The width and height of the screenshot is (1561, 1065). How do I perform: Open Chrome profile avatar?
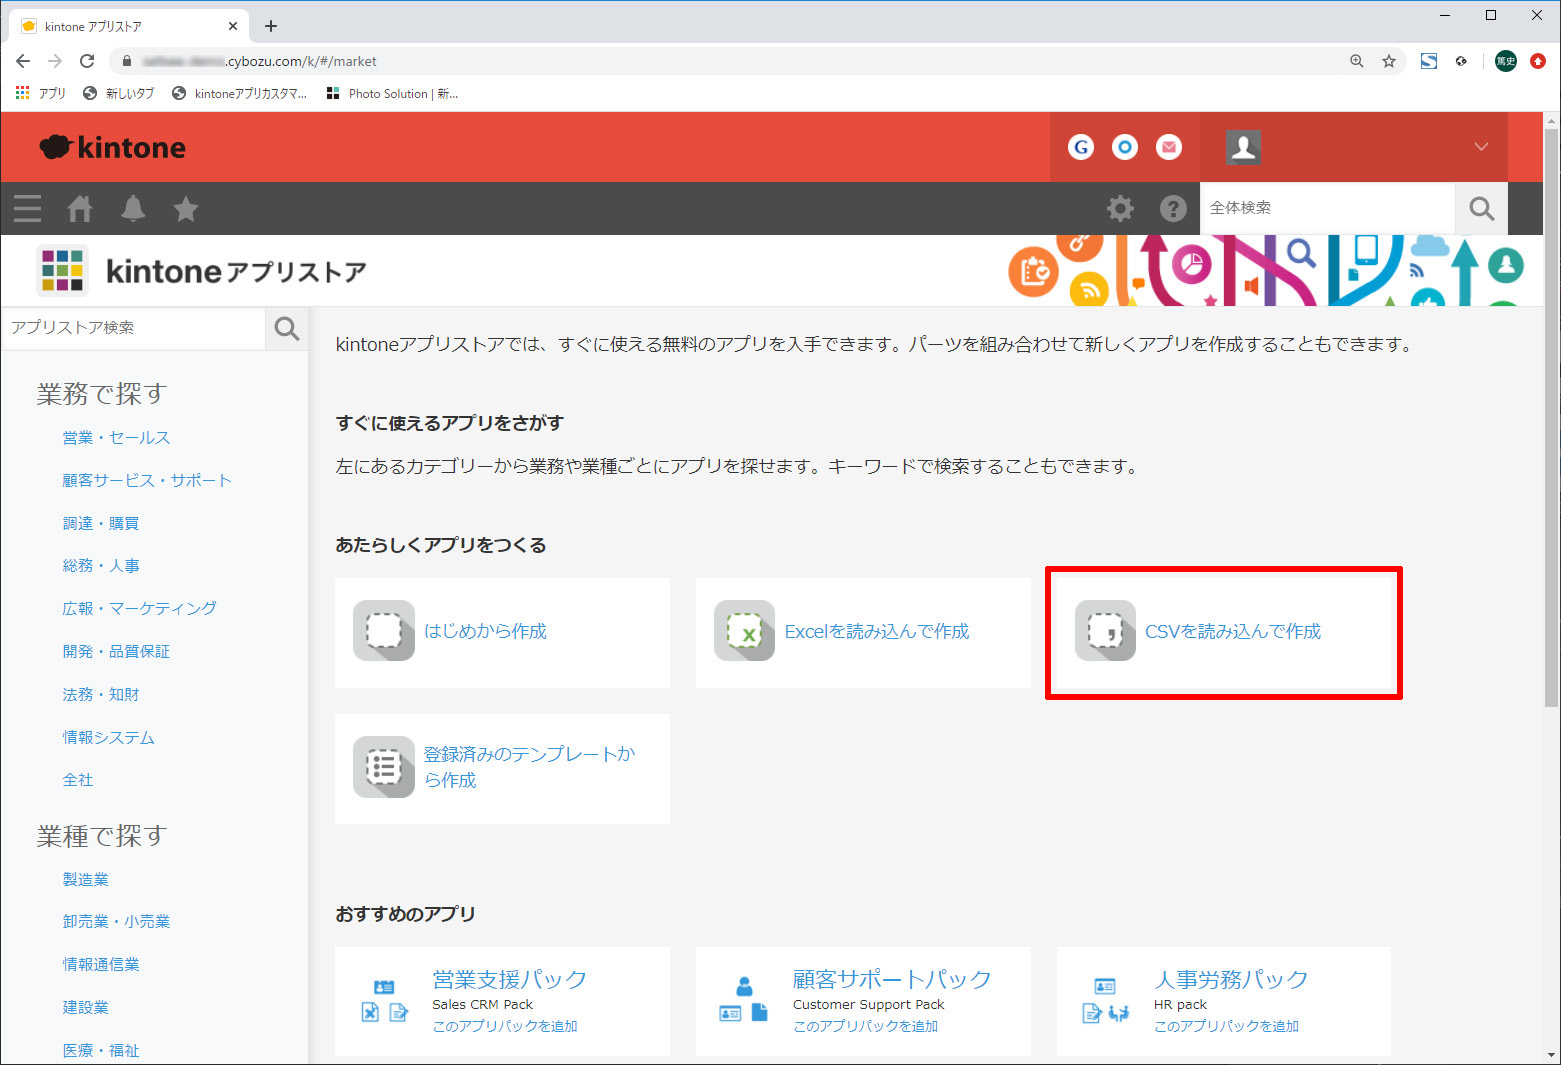click(1506, 61)
